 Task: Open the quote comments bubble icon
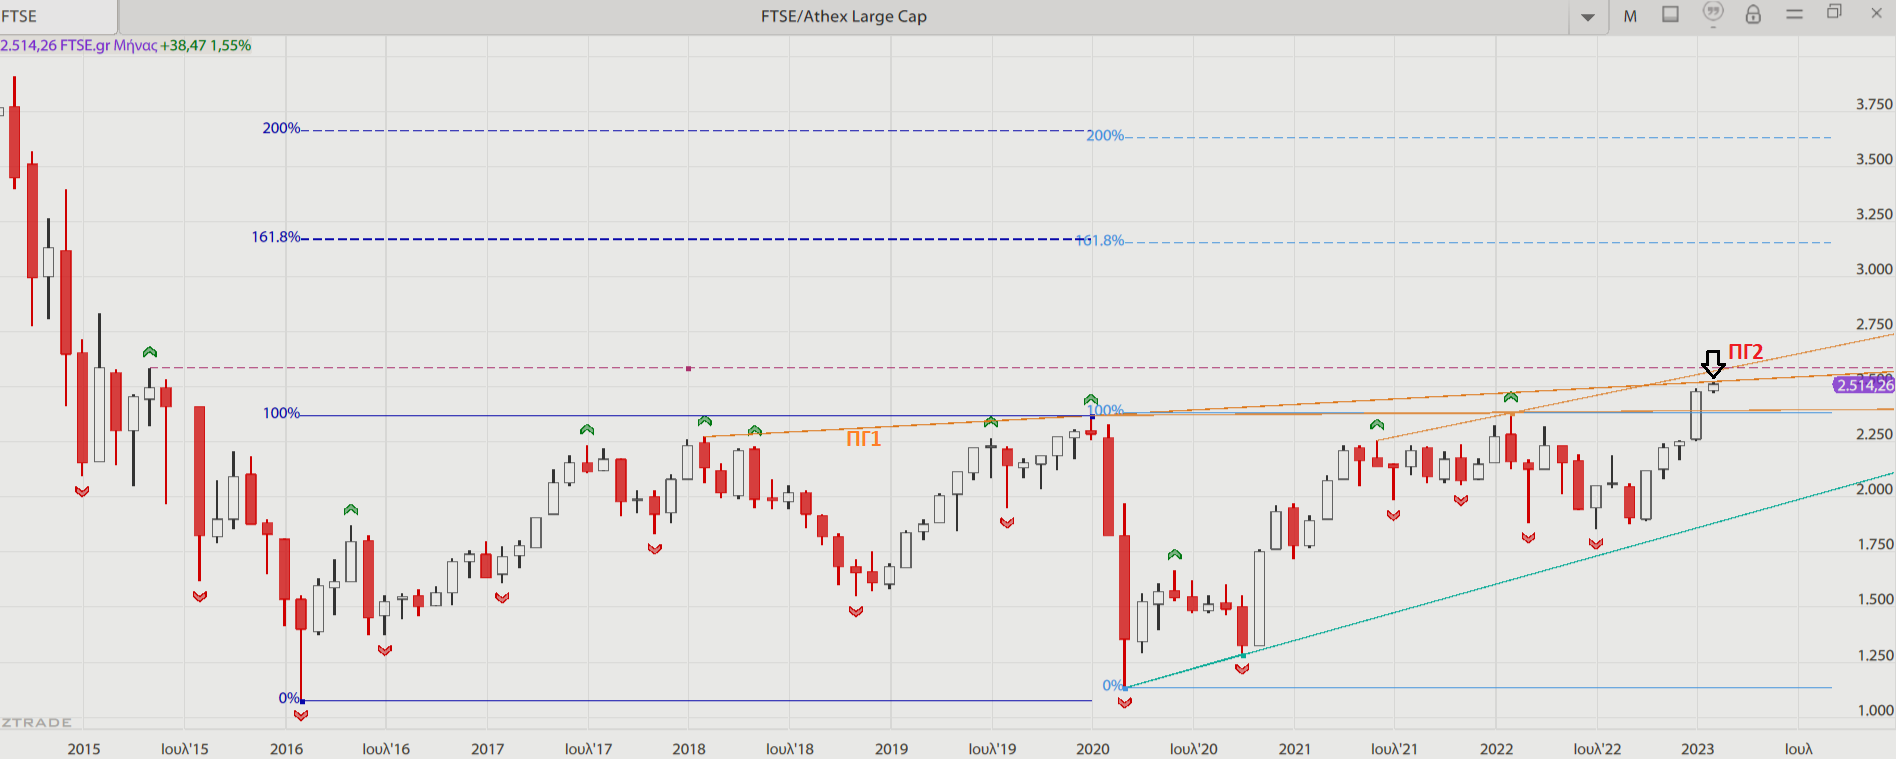(x=1713, y=13)
